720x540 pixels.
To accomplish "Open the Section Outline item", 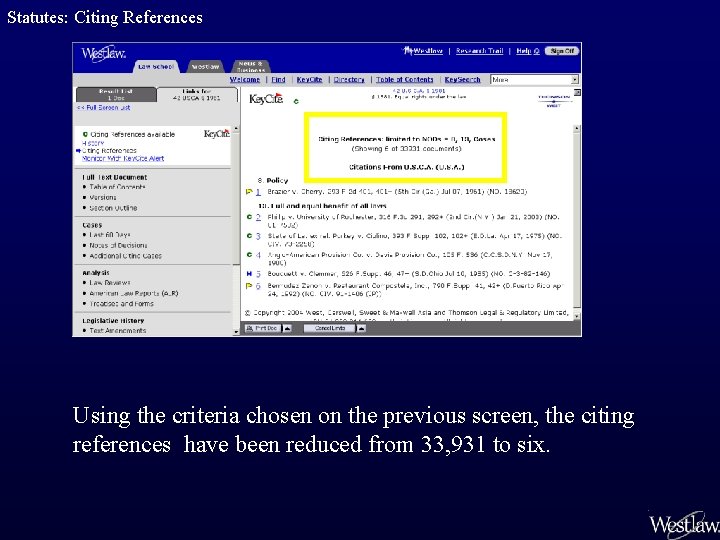I will click(x=113, y=208).
